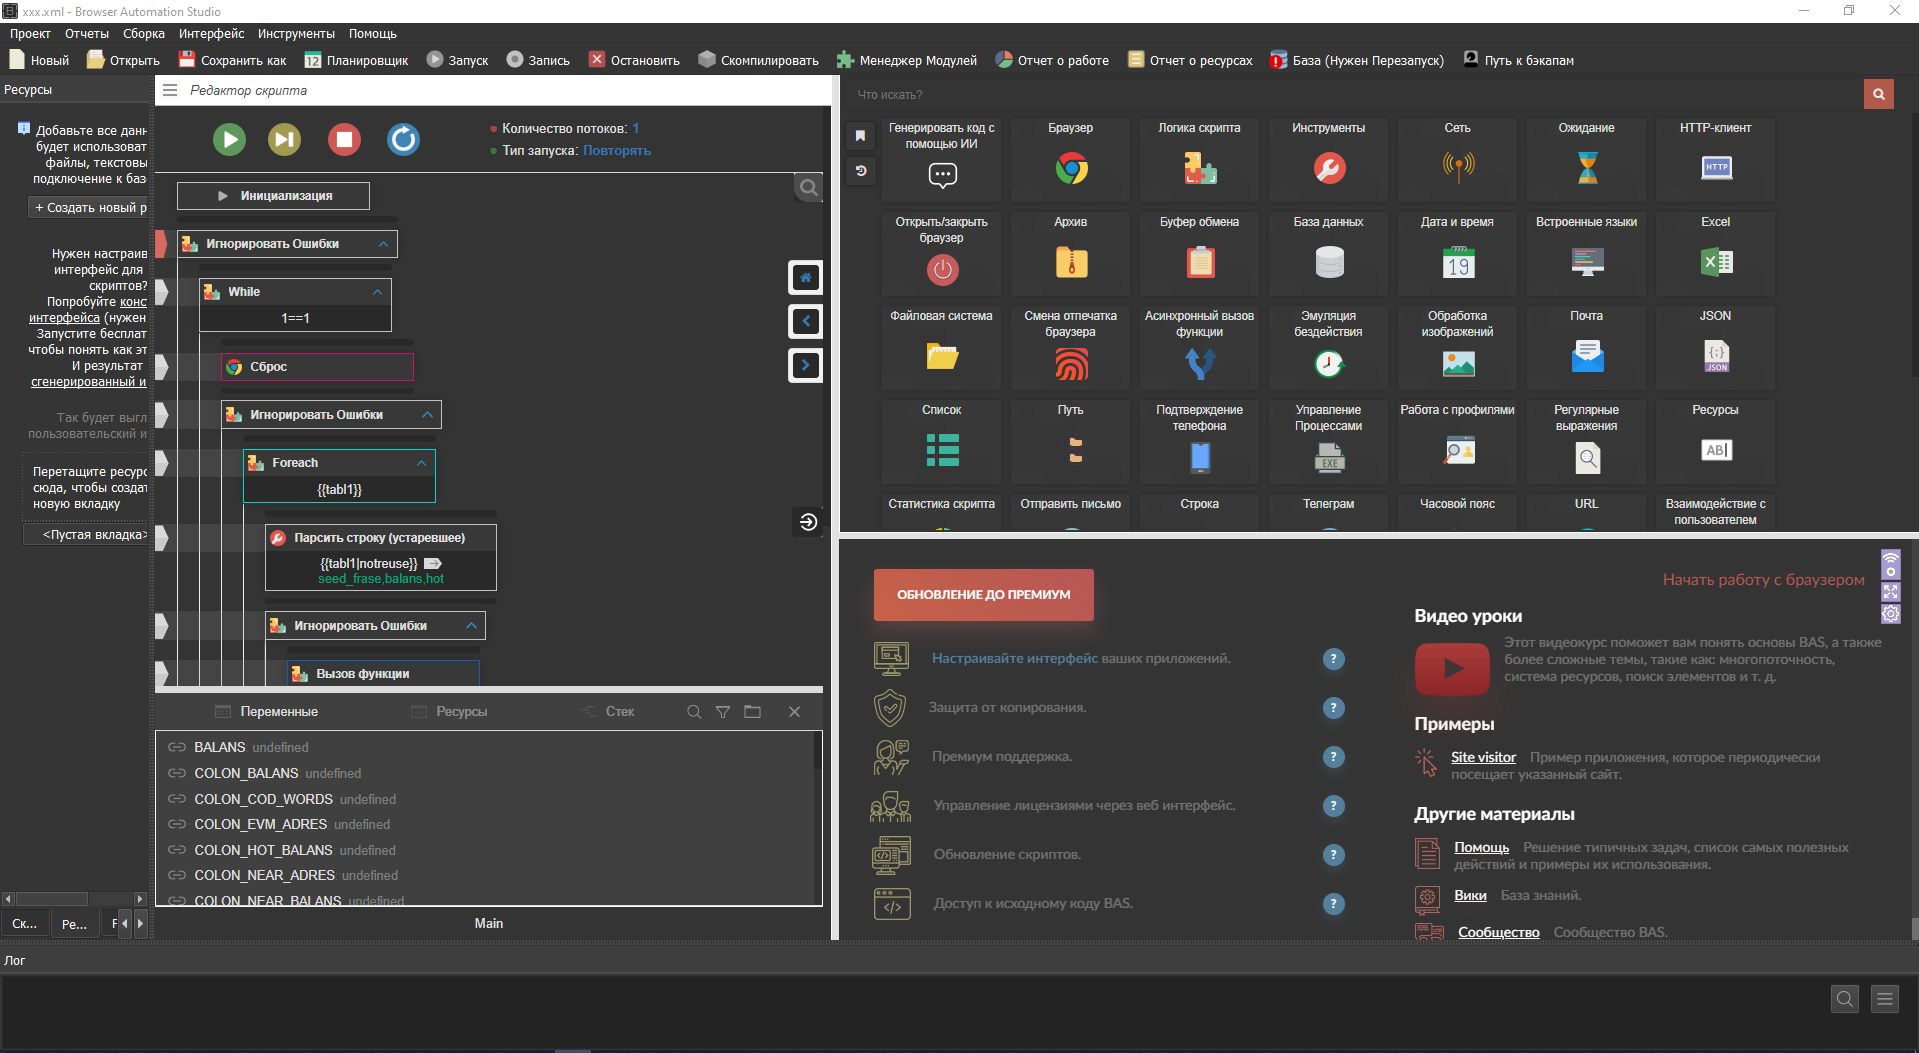The image size is (1919, 1053).
Task: Collapse the While block chevron
Action: click(377, 292)
